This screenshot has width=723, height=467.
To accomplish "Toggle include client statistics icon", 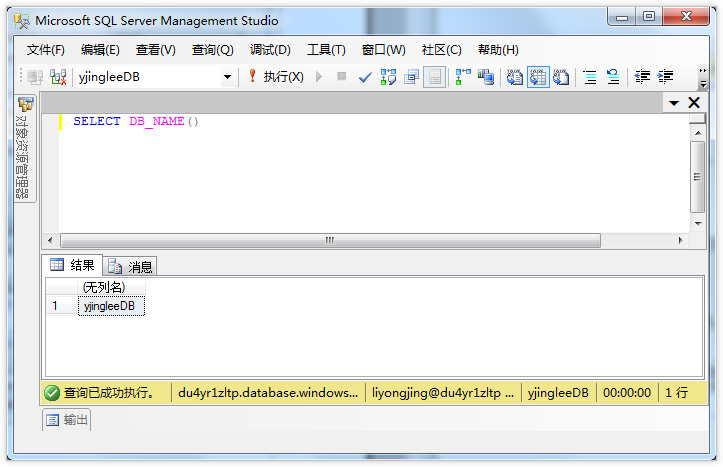I will coord(486,77).
